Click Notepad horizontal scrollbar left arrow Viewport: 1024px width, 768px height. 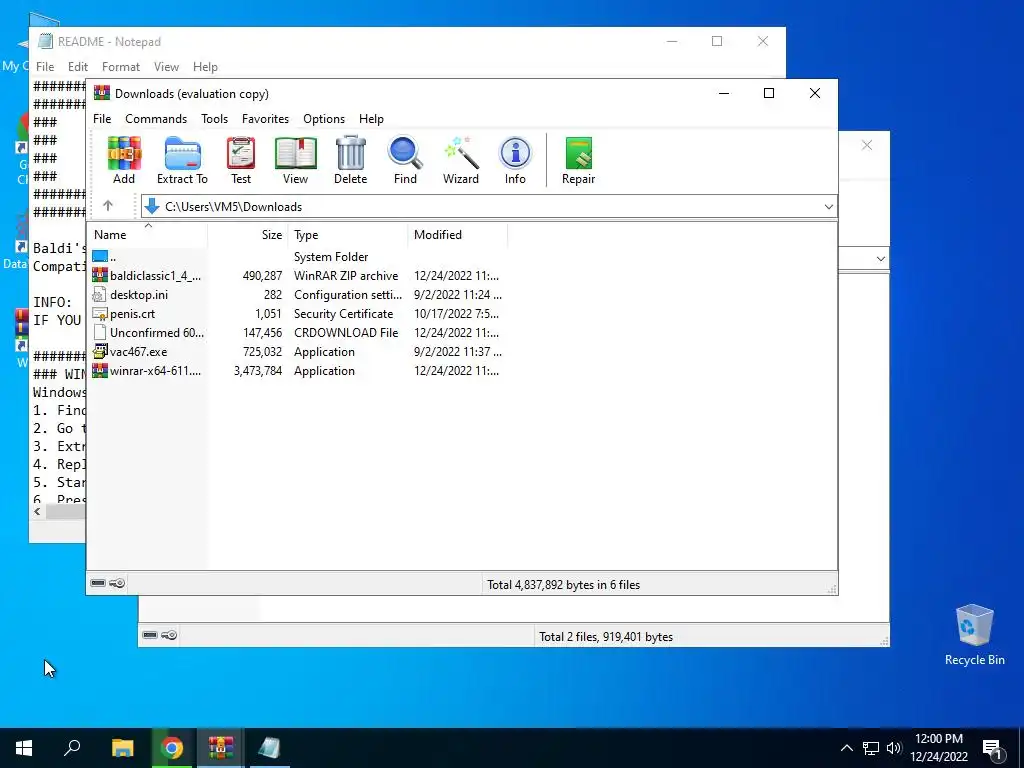(x=37, y=511)
